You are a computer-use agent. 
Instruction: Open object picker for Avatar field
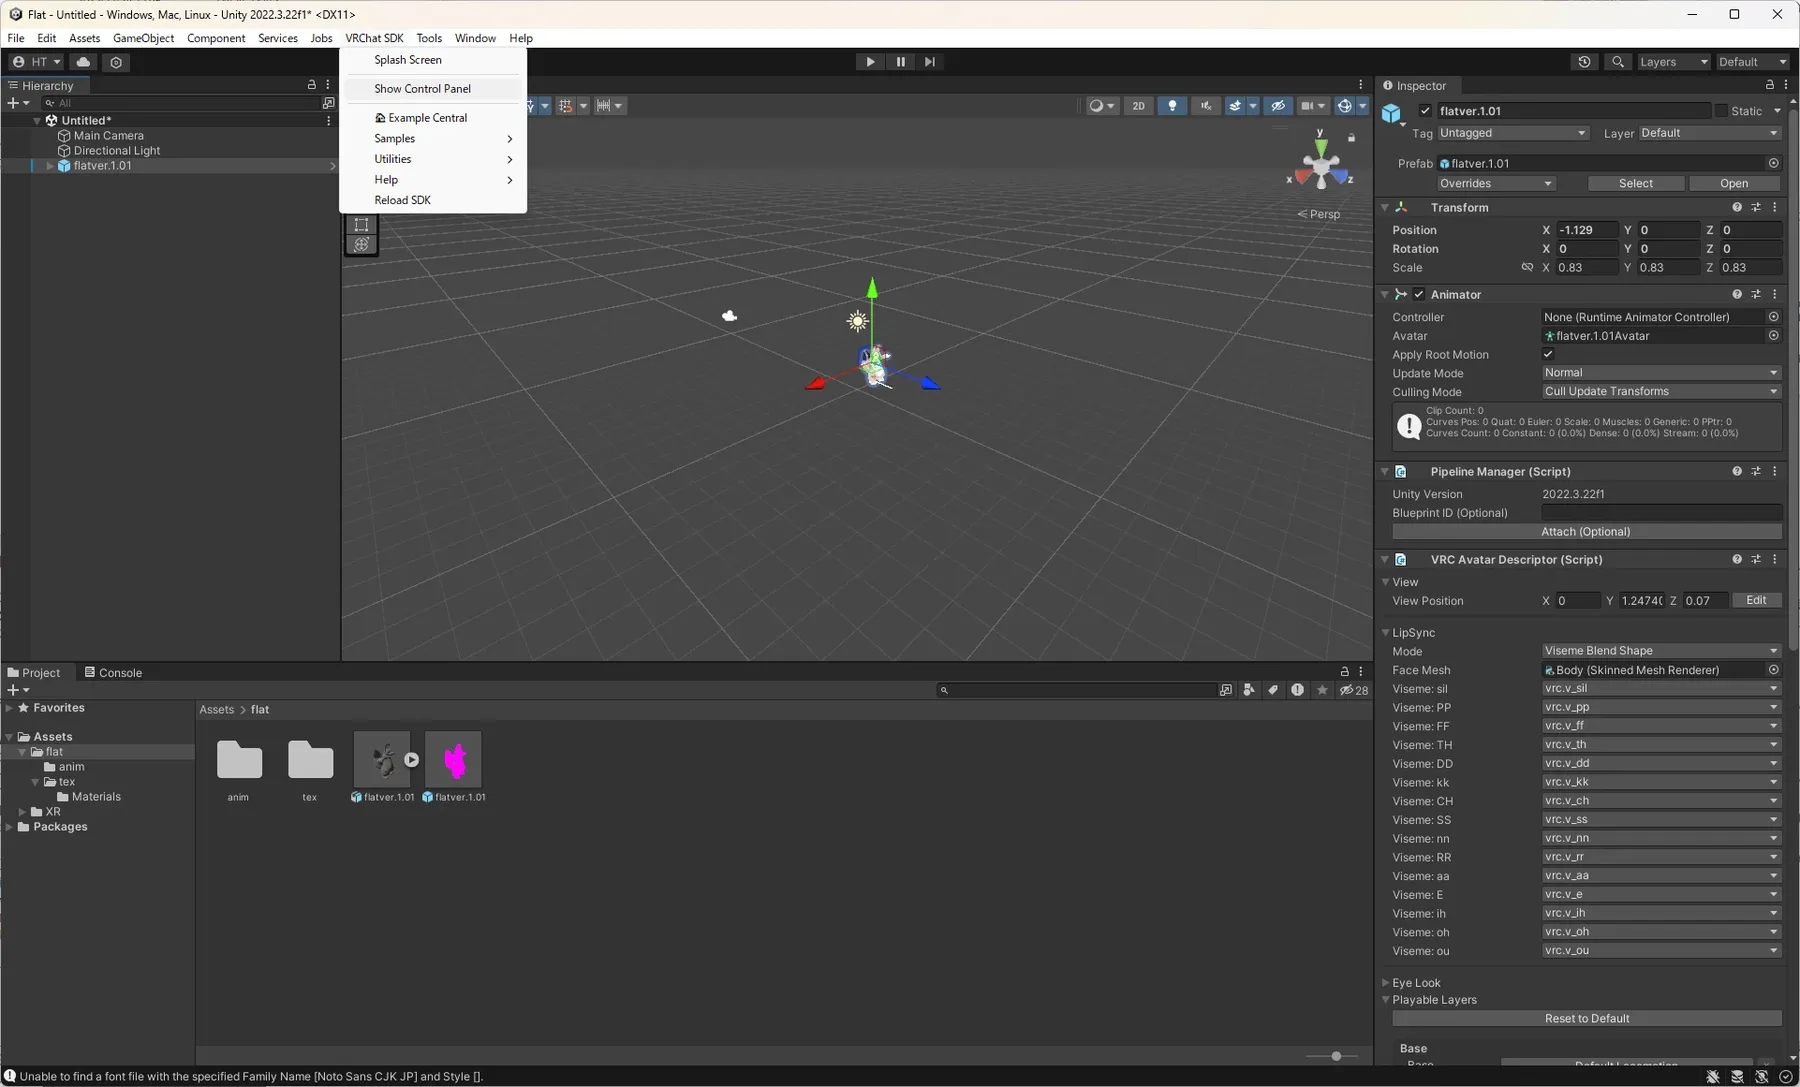[x=1773, y=336]
